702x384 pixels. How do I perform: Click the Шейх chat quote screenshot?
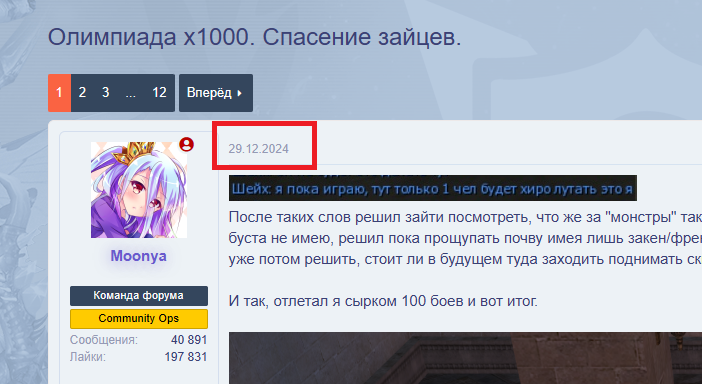click(x=432, y=188)
